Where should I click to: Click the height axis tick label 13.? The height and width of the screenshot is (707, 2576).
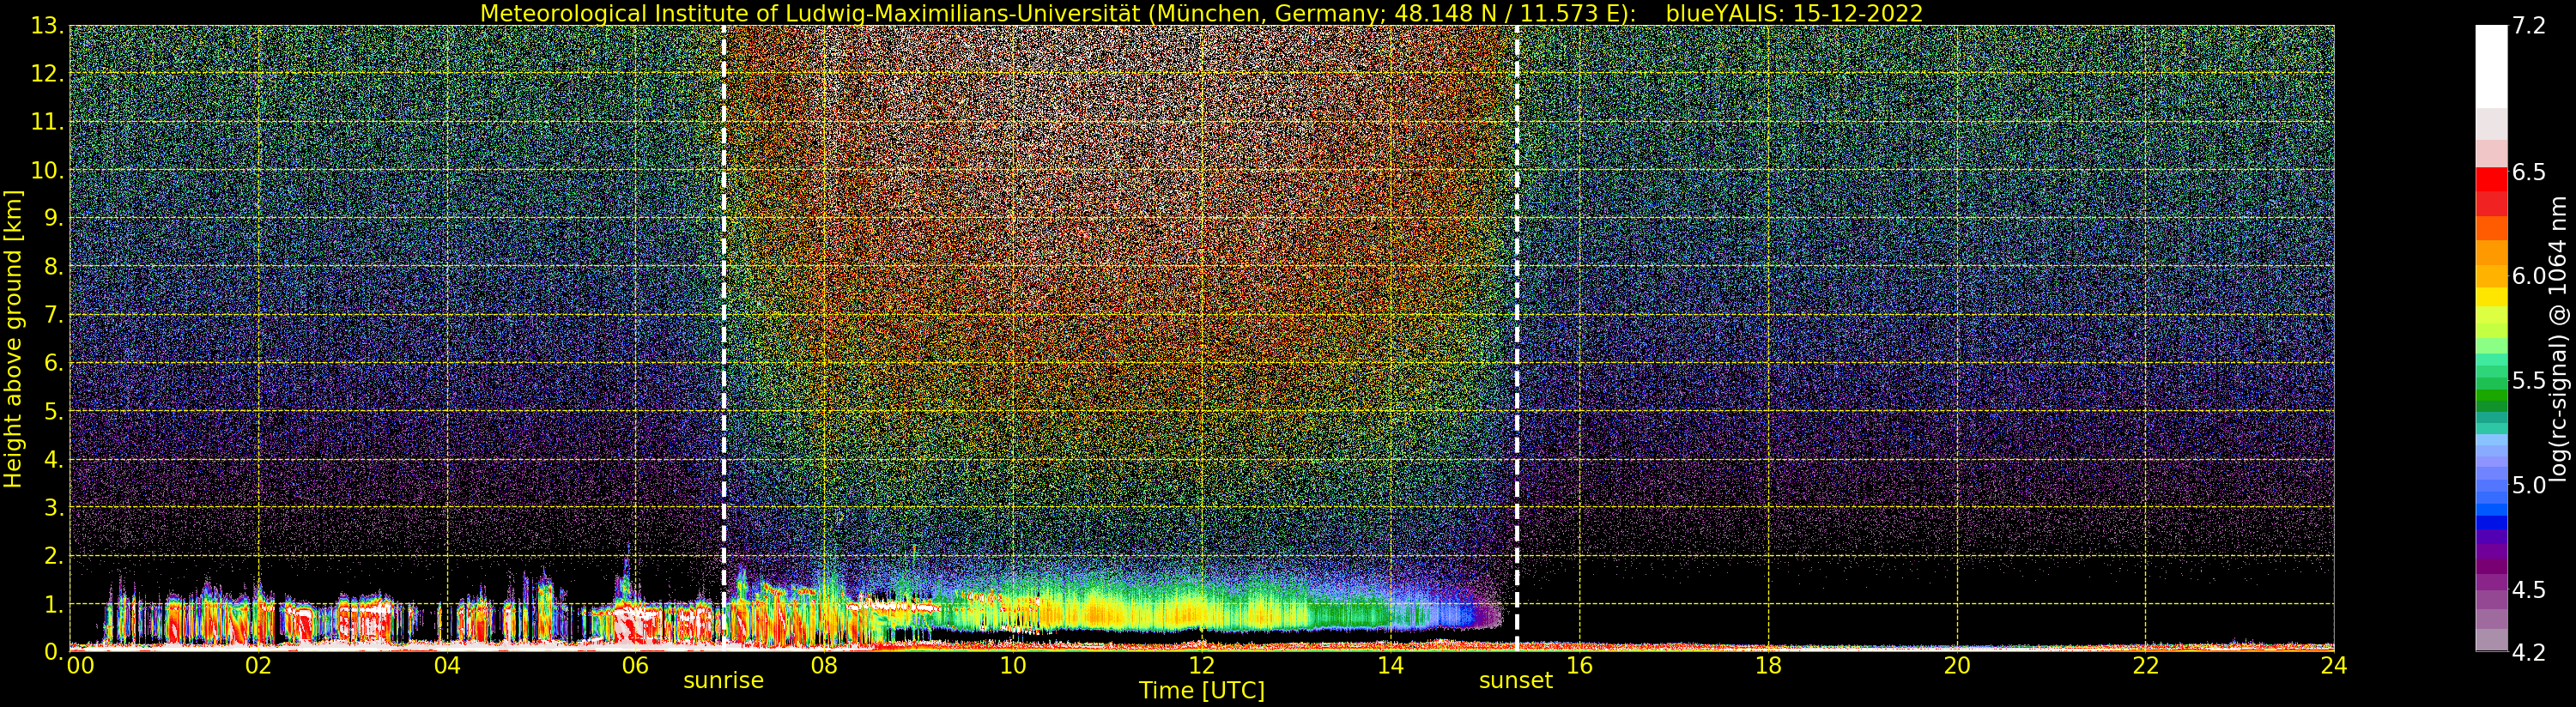click(x=46, y=26)
